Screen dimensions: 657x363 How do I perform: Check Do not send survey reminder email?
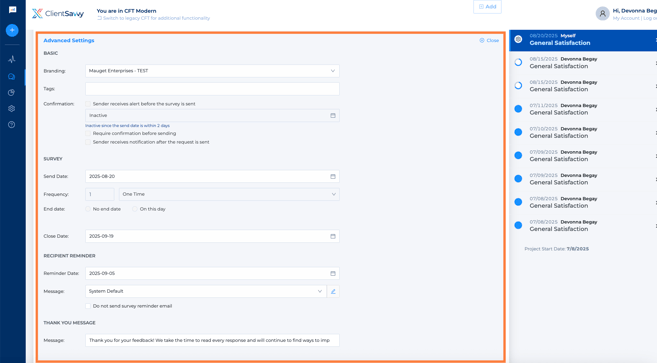point(88,306)
